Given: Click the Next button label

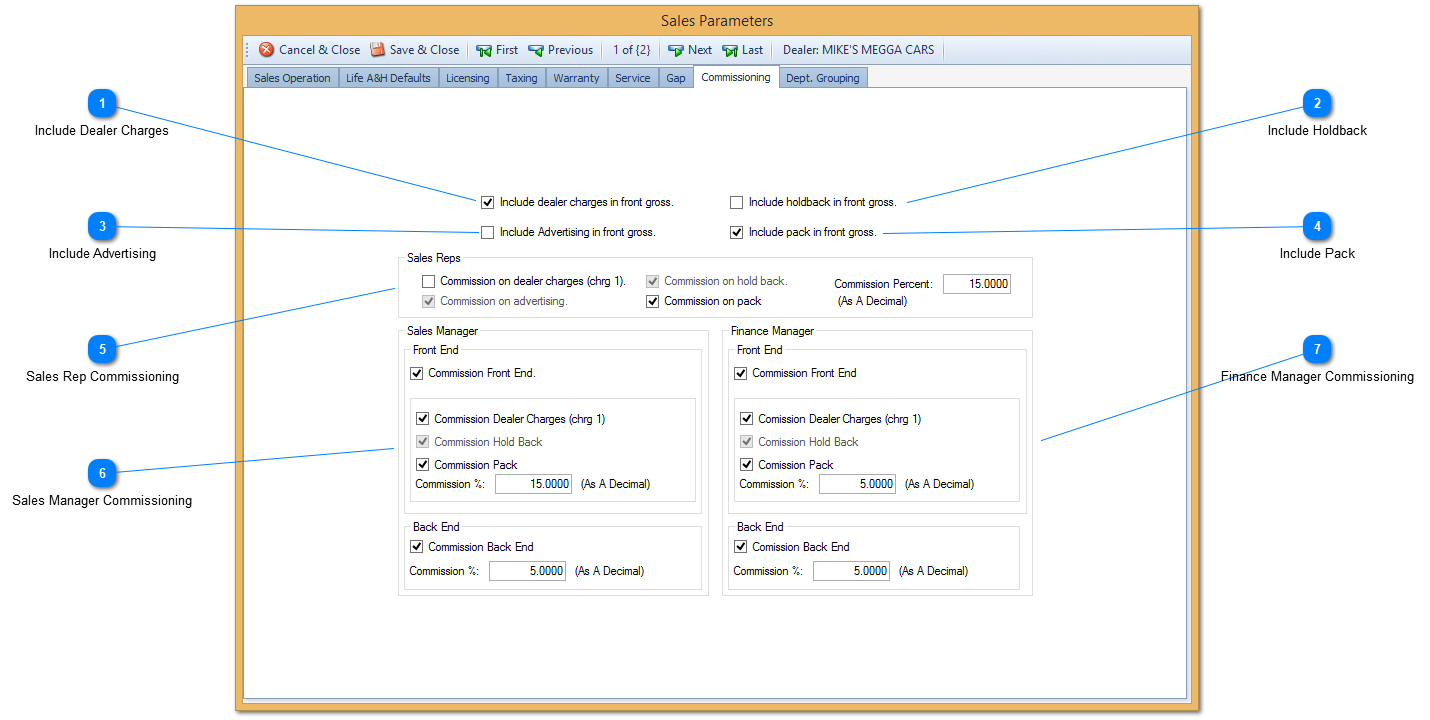Looking at the screenshot, I should pyautogui.click(x=700, y=50).
